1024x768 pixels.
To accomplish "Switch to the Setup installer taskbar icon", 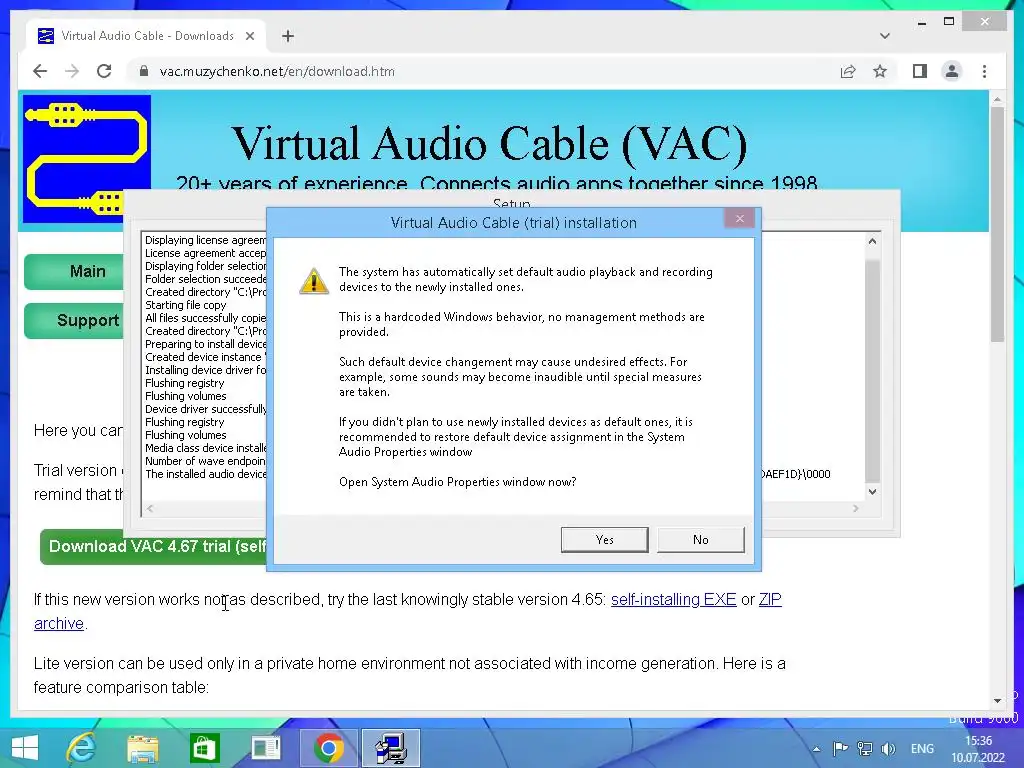I will point(391,748).
